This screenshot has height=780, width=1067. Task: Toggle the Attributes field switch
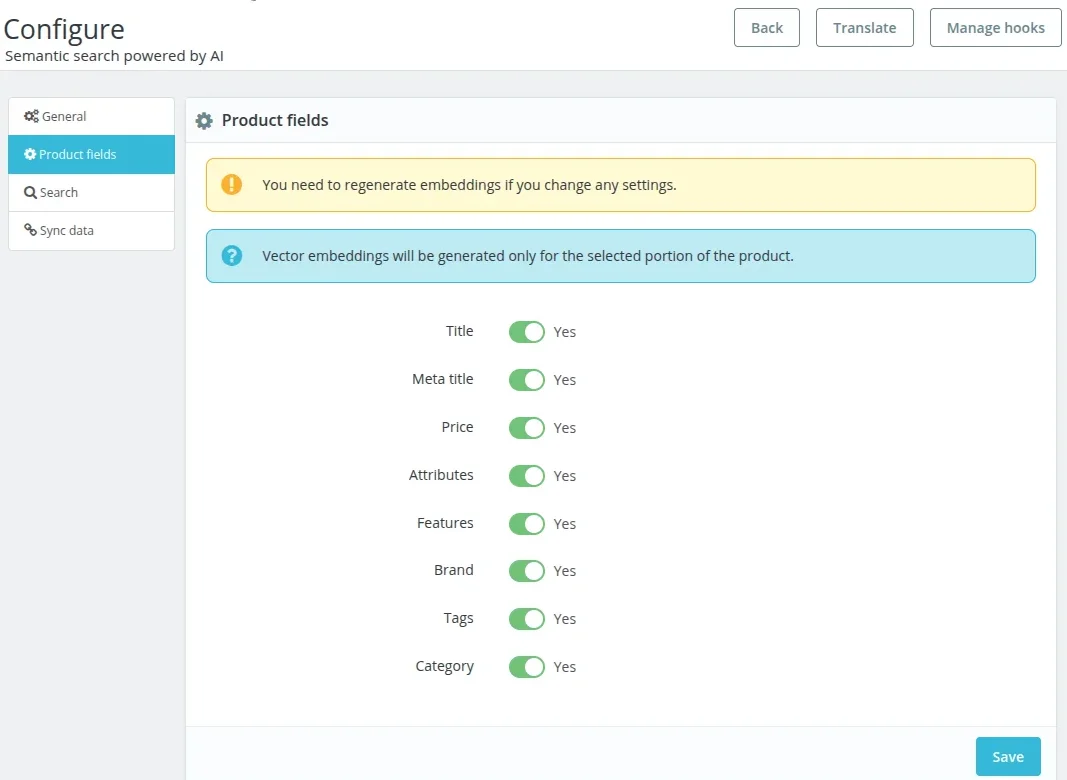[526, 476]
